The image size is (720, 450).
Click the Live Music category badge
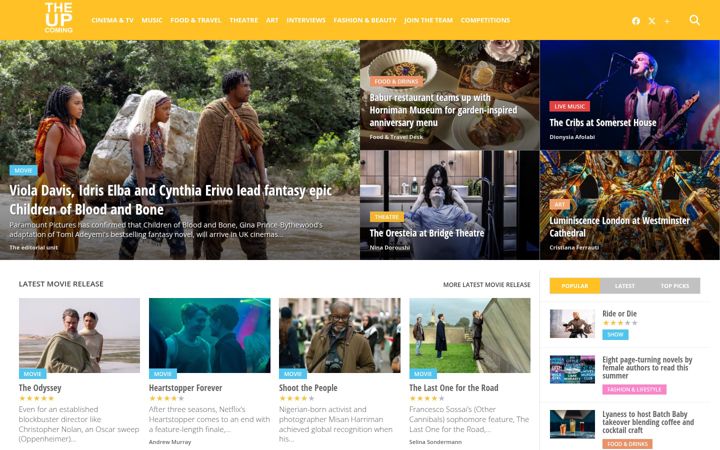(x=569, y=106)
